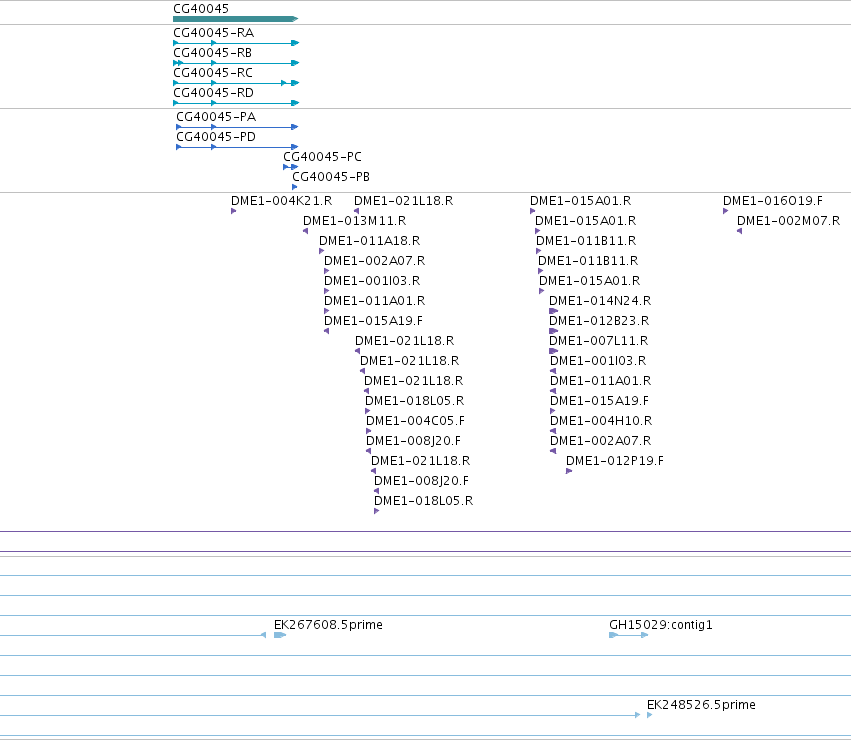The width and height of the screenshot is (851, 740).
Task: Pick the CG40045-RC transcript label
Action: pyautogui.click(x=213, y=73)
